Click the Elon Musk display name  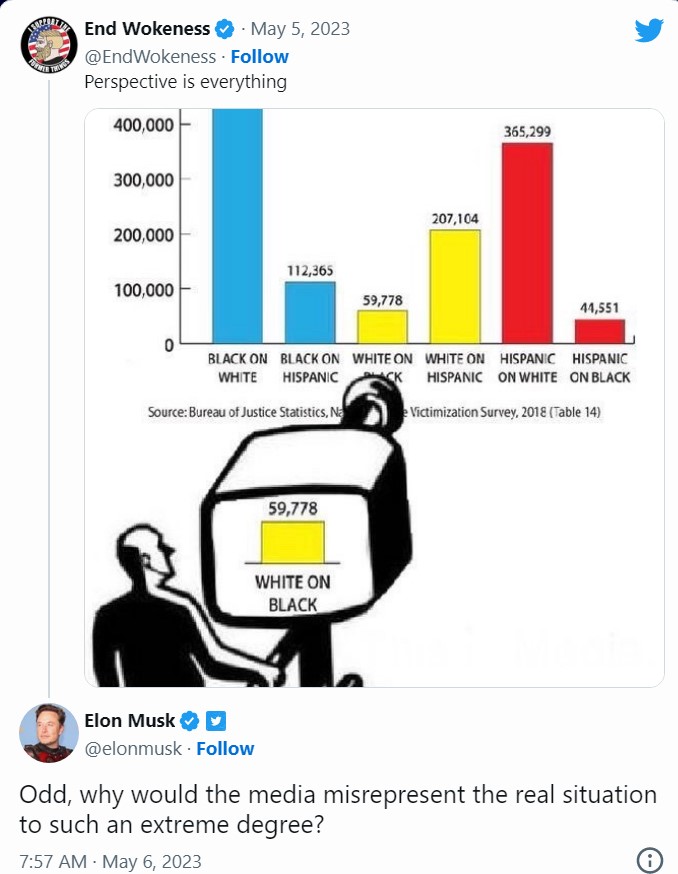[130, 721]
